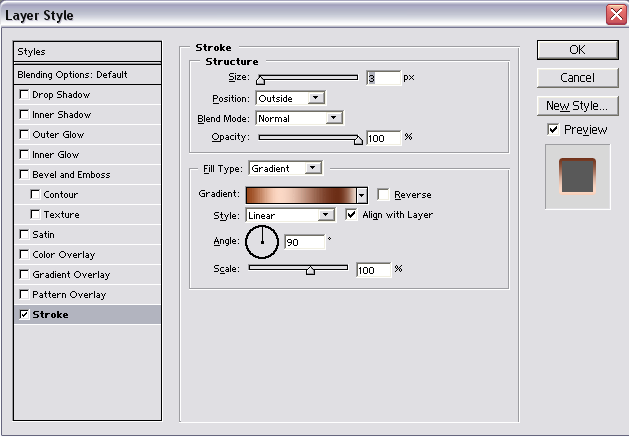Select the Contour label
Viewport: 629px width, 437px height.
pyautogui.click(x=61, y=195)
